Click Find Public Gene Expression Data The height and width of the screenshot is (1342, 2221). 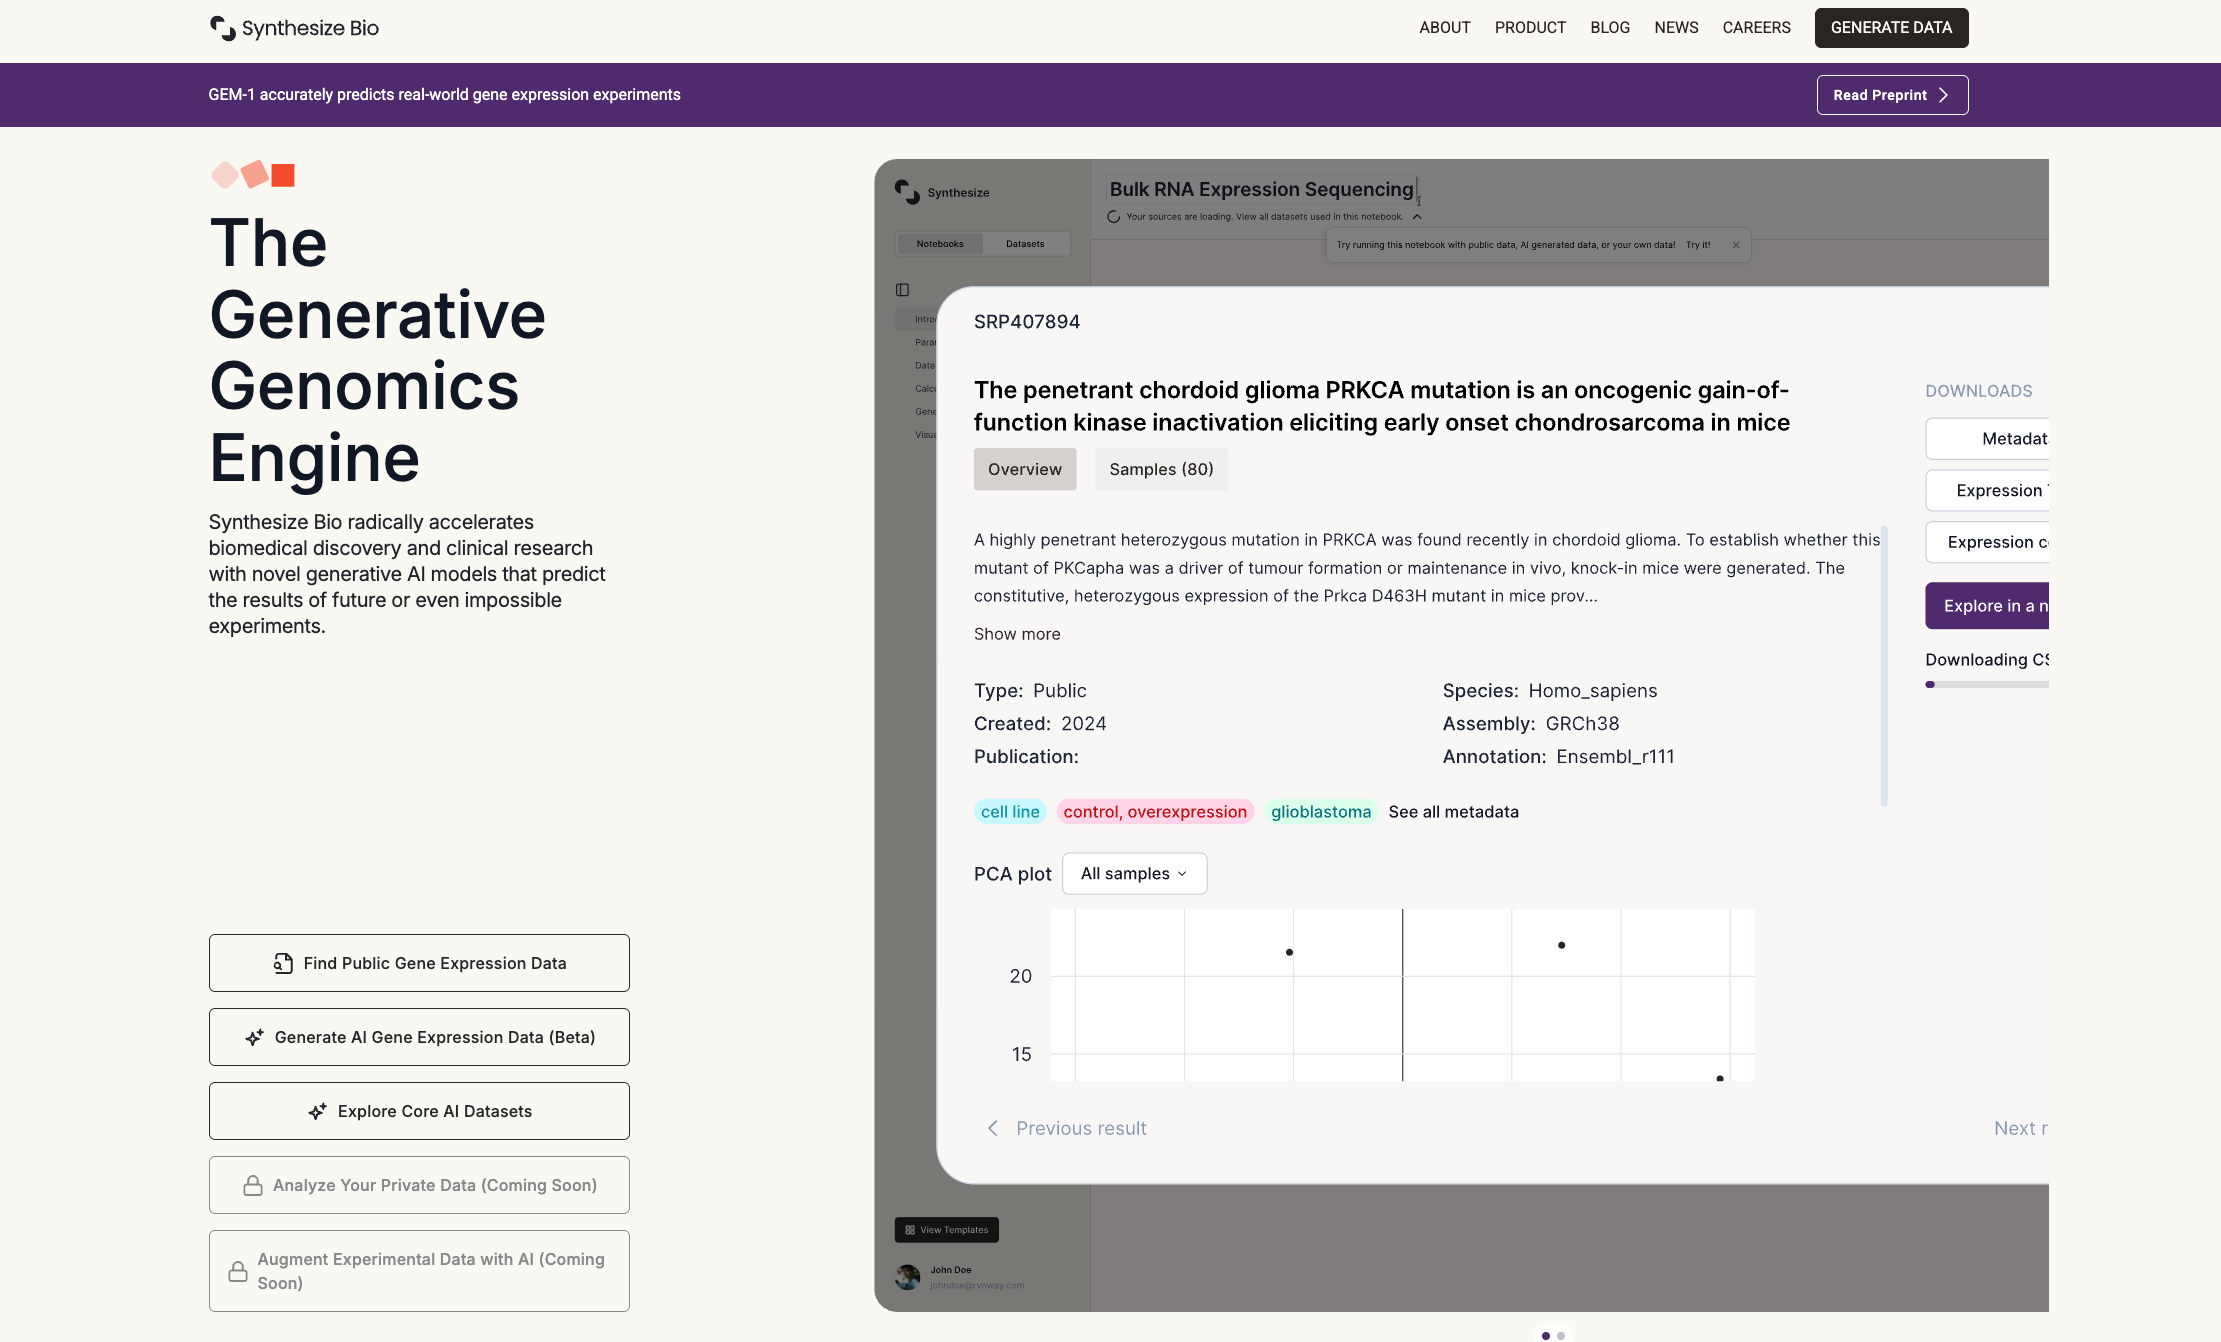(x=419, y=963)
